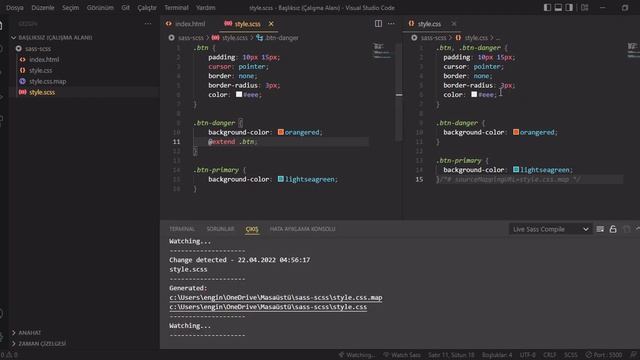Image resolution: width=640 pixels, height=360 pixels.
Task: Click the vertical scrollbar of style.scss editor
Action: click(399, 92)
